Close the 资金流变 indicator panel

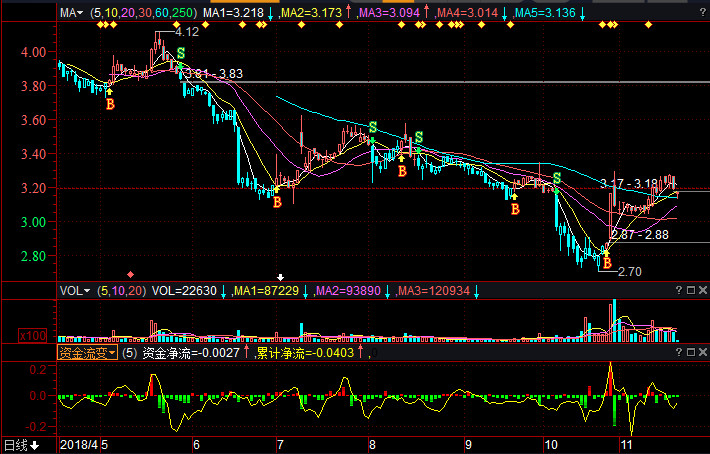tap(703, 352)
